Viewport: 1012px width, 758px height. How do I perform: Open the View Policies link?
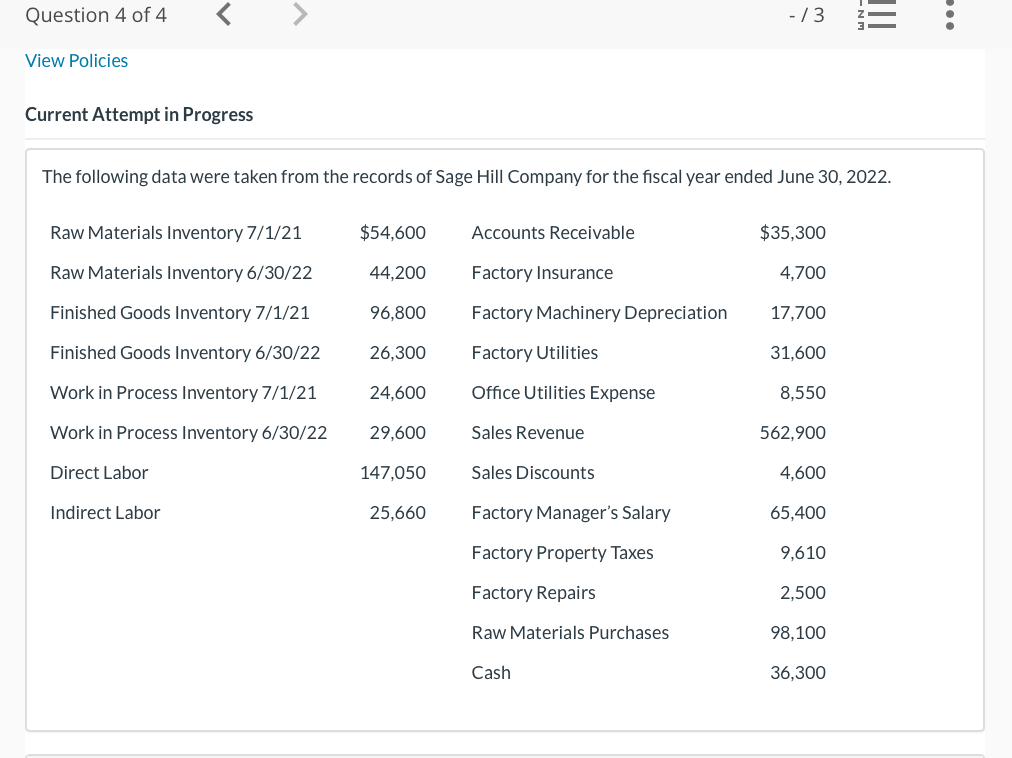[76, 61]
